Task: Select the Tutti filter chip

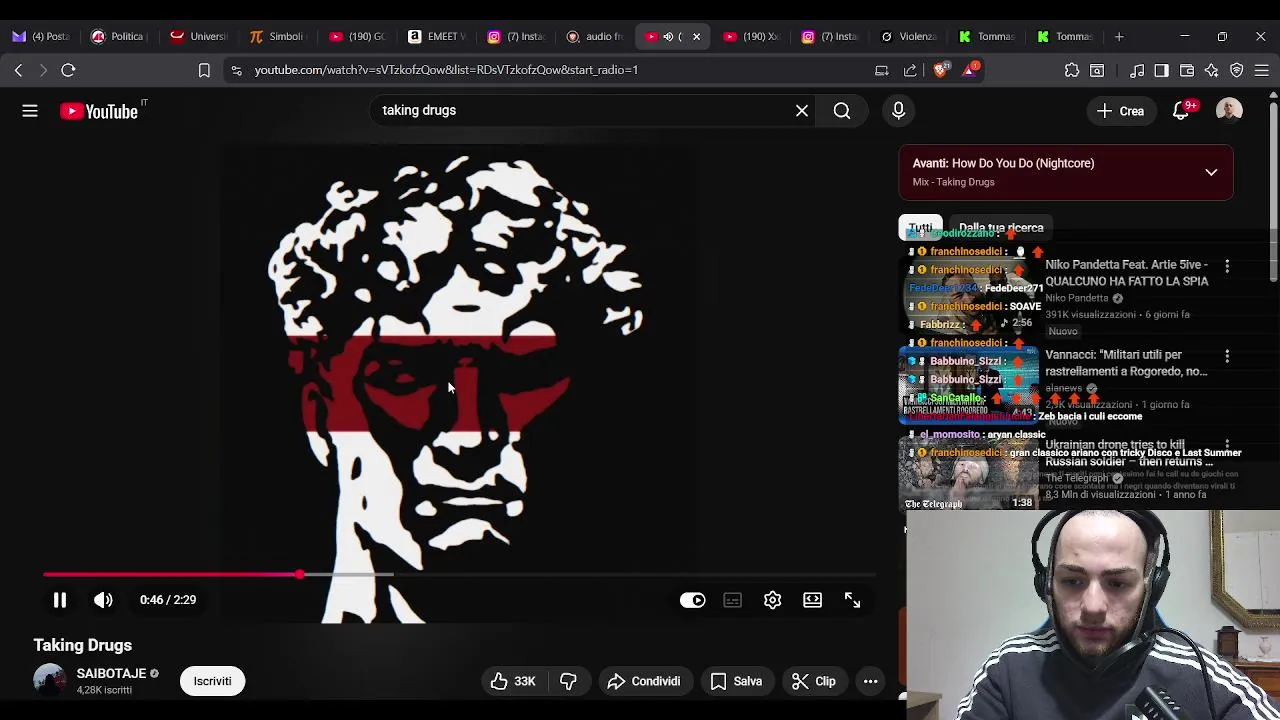Action: [920, 228]
